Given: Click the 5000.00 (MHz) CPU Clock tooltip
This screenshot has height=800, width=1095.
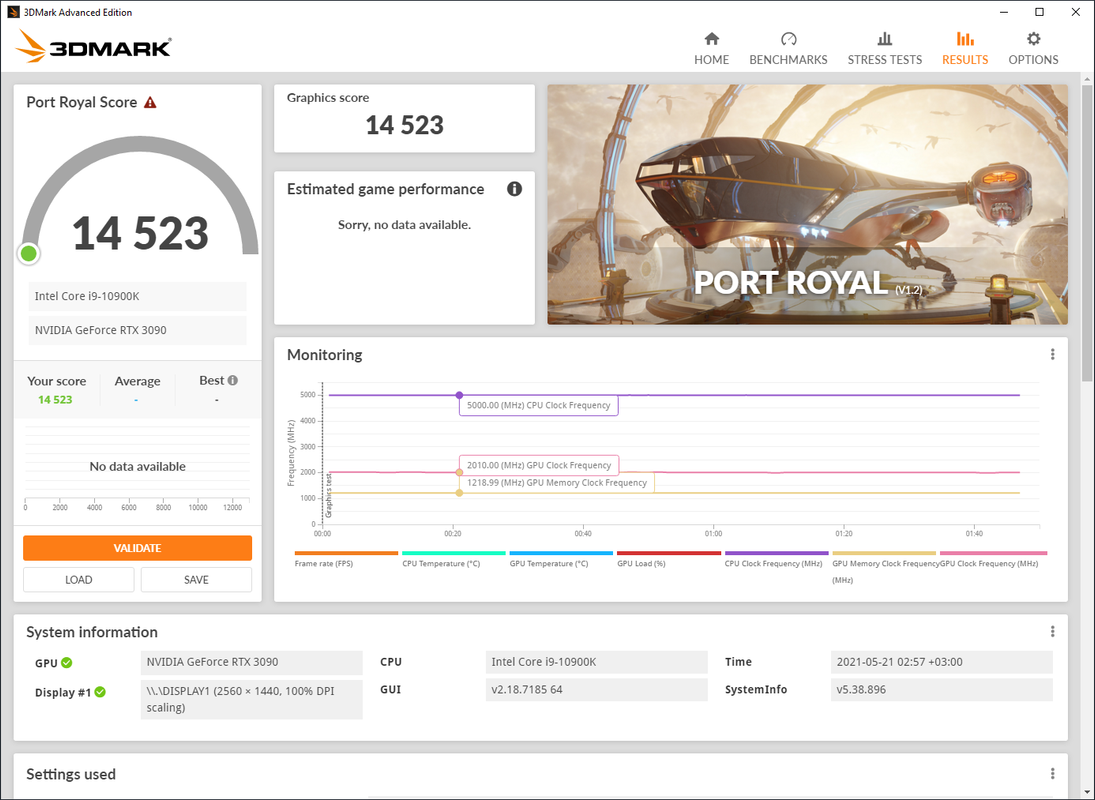Looking at the screenshot, I should [x=538, y=405].
